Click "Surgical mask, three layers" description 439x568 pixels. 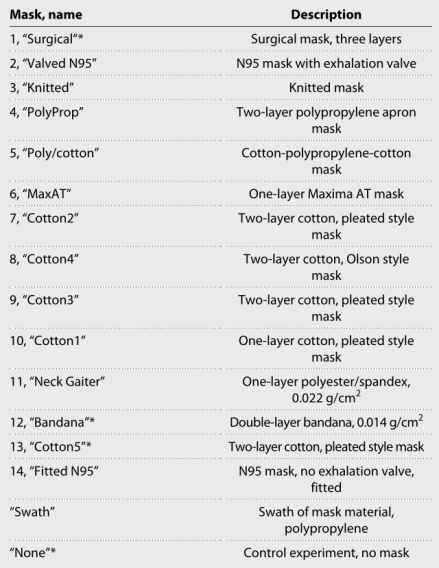point(326,39)
